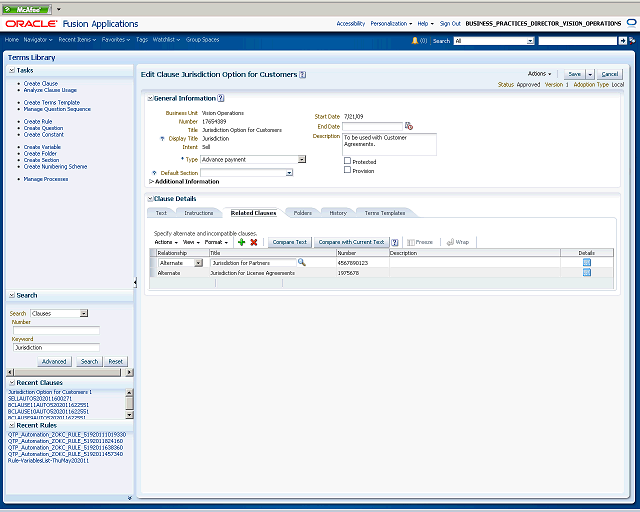Screen dimensions: 640x512
Task: Click the Number input field in Search panel
Action: (x=56, y=330)
